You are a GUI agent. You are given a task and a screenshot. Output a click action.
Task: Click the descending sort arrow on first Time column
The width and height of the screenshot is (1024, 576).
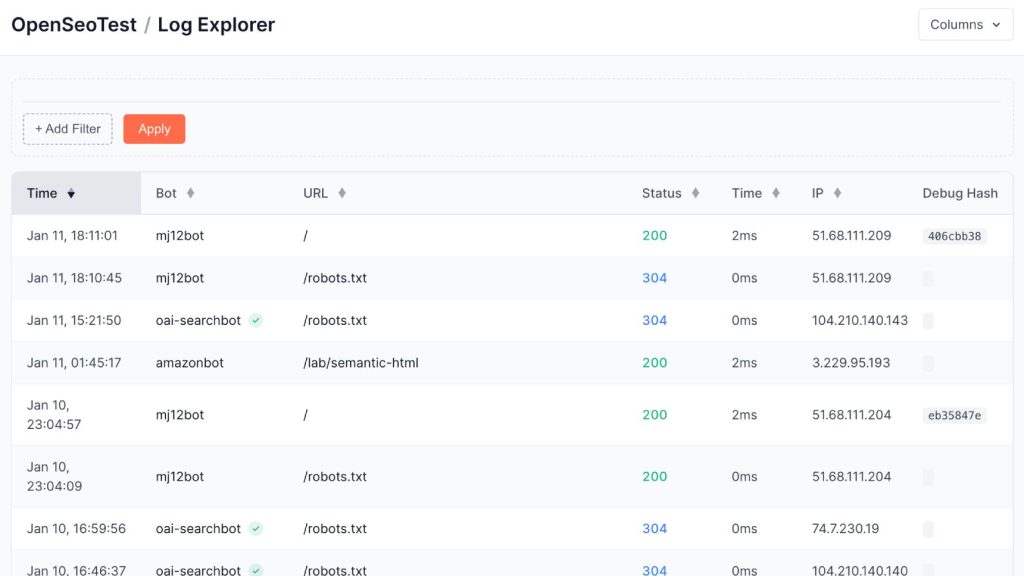(x=71, y=194)
